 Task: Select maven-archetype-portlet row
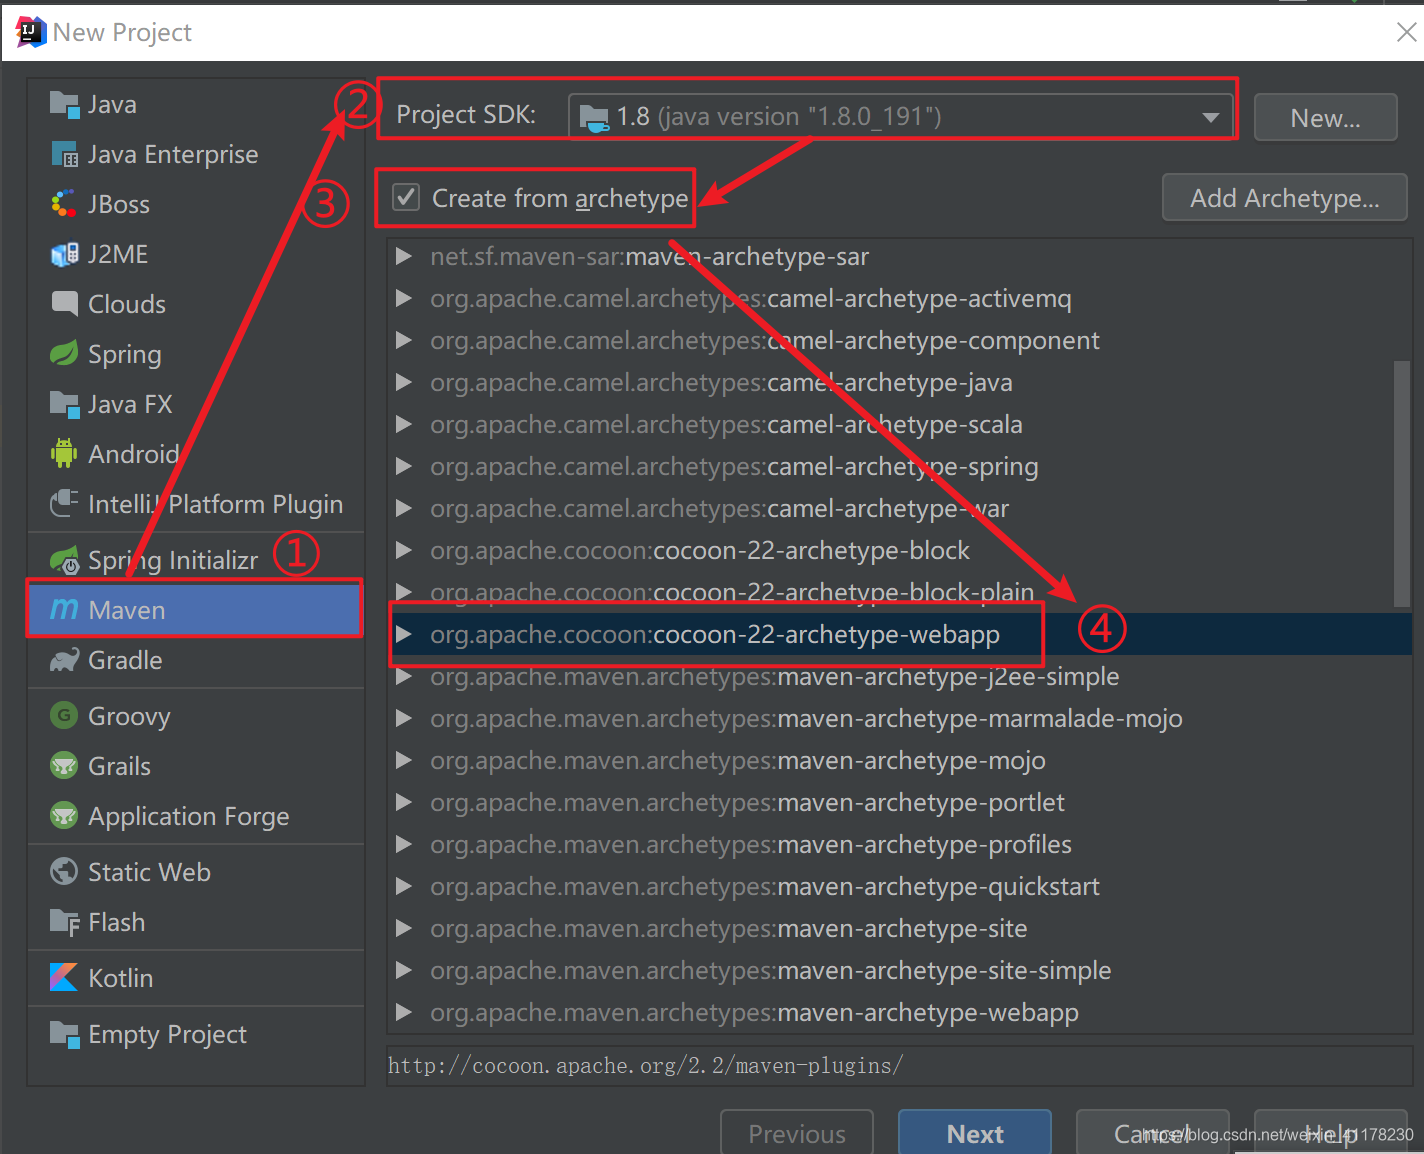click(x=900, y=802)
